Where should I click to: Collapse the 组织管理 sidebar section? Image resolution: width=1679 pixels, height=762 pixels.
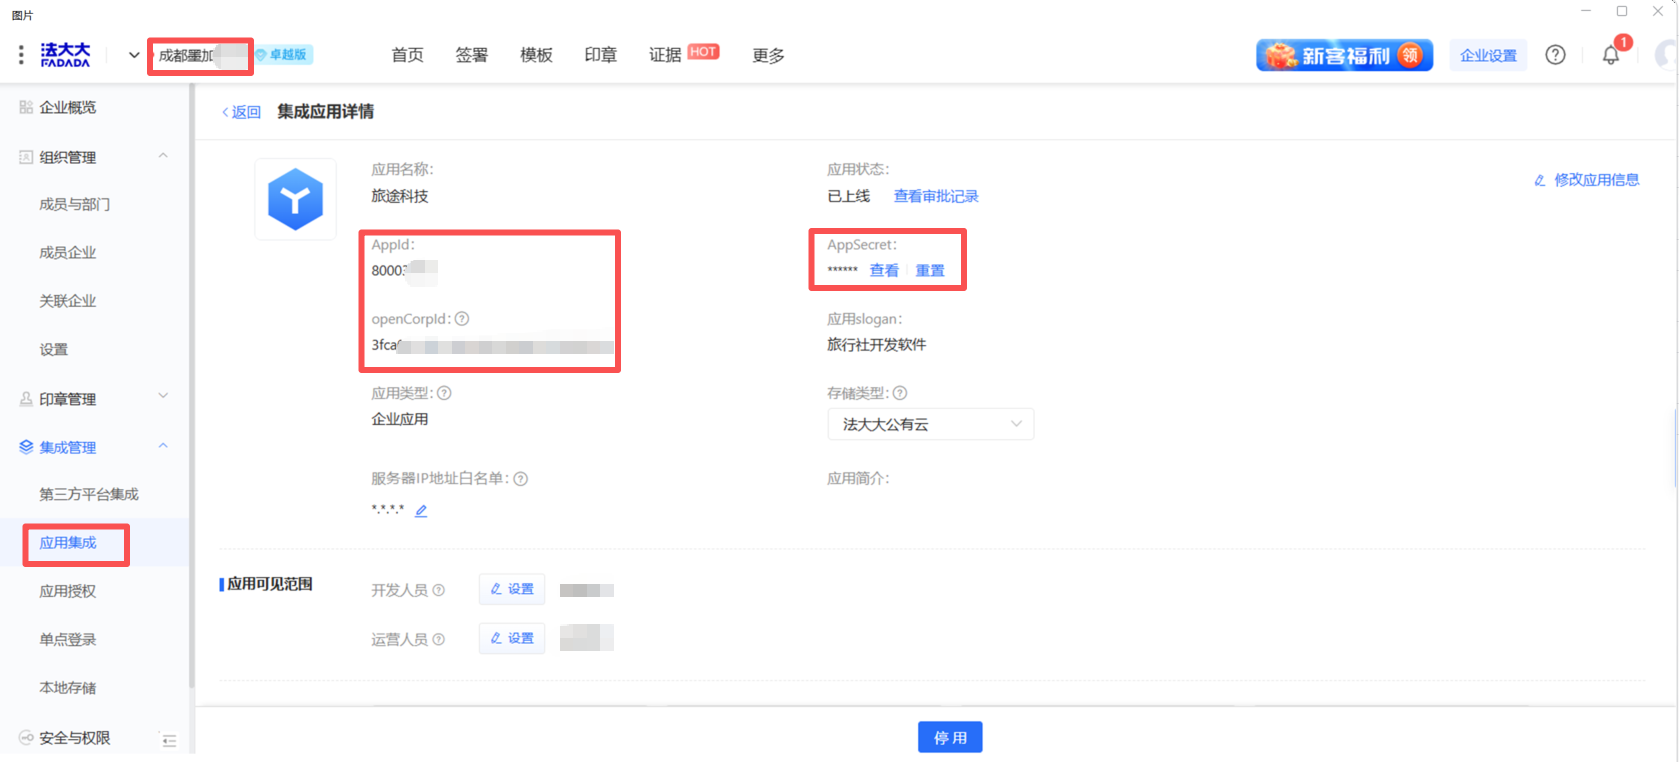coord(163,156)
